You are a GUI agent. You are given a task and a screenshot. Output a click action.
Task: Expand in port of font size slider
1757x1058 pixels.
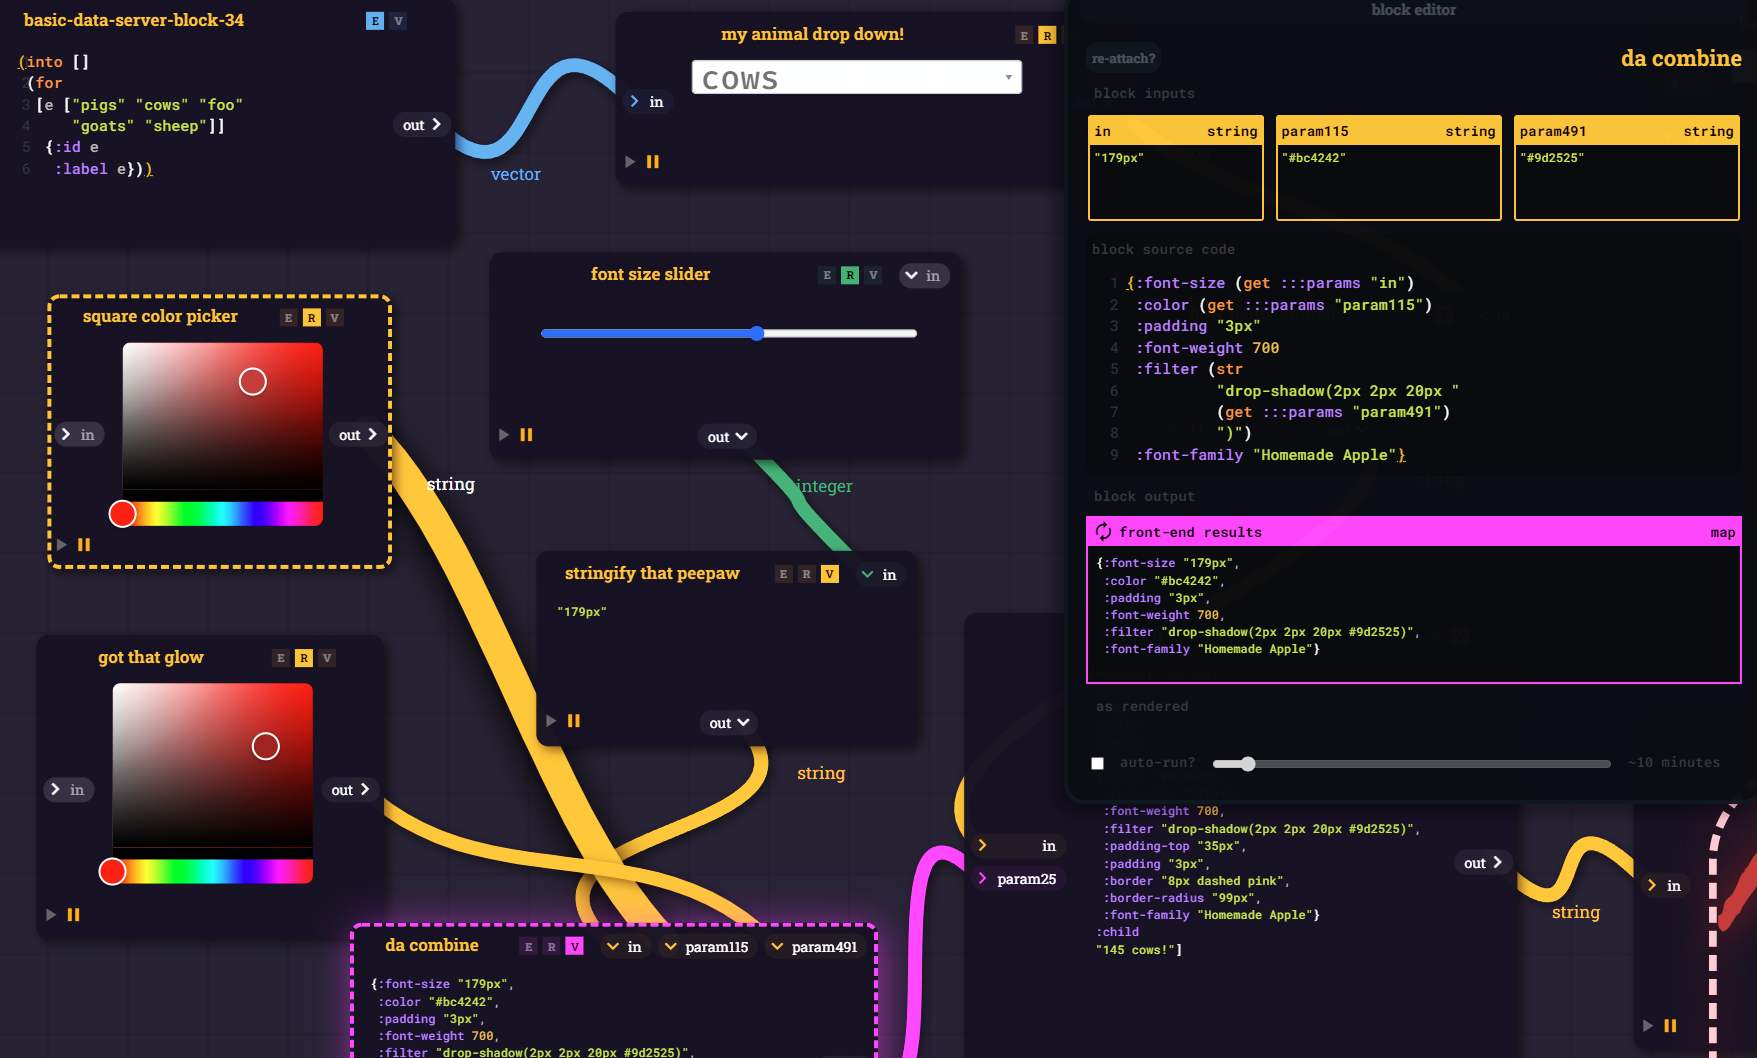pyautogui.click(x=923, y=275)
